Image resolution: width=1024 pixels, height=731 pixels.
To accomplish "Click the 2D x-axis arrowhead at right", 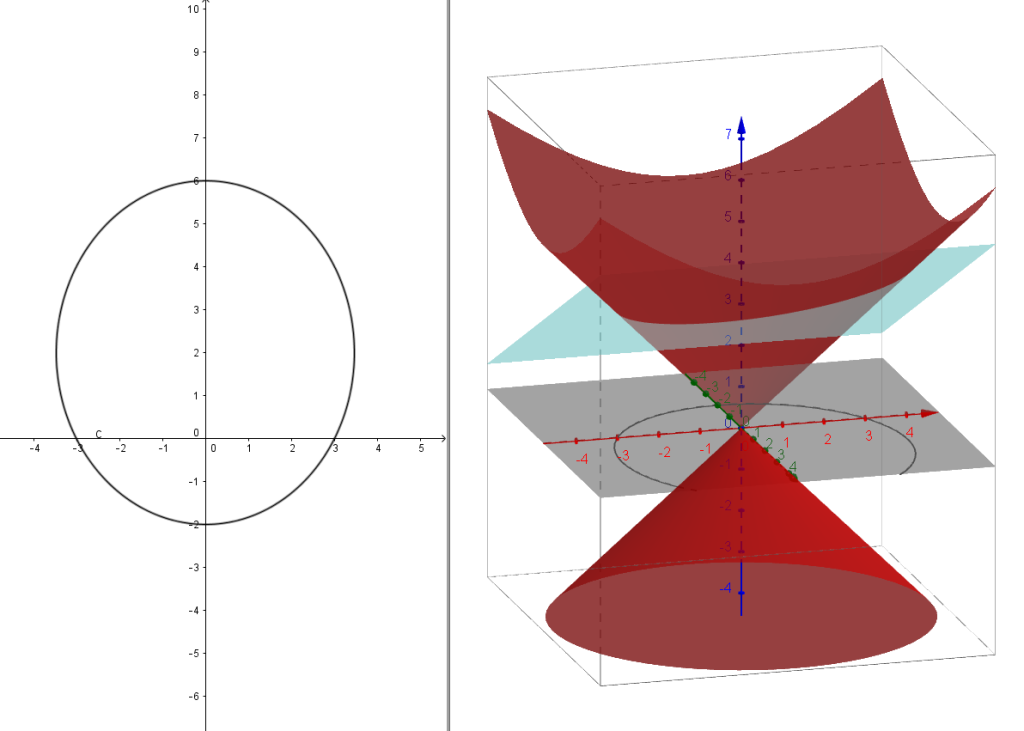I will pyautogui.click(x=441, y=438).
